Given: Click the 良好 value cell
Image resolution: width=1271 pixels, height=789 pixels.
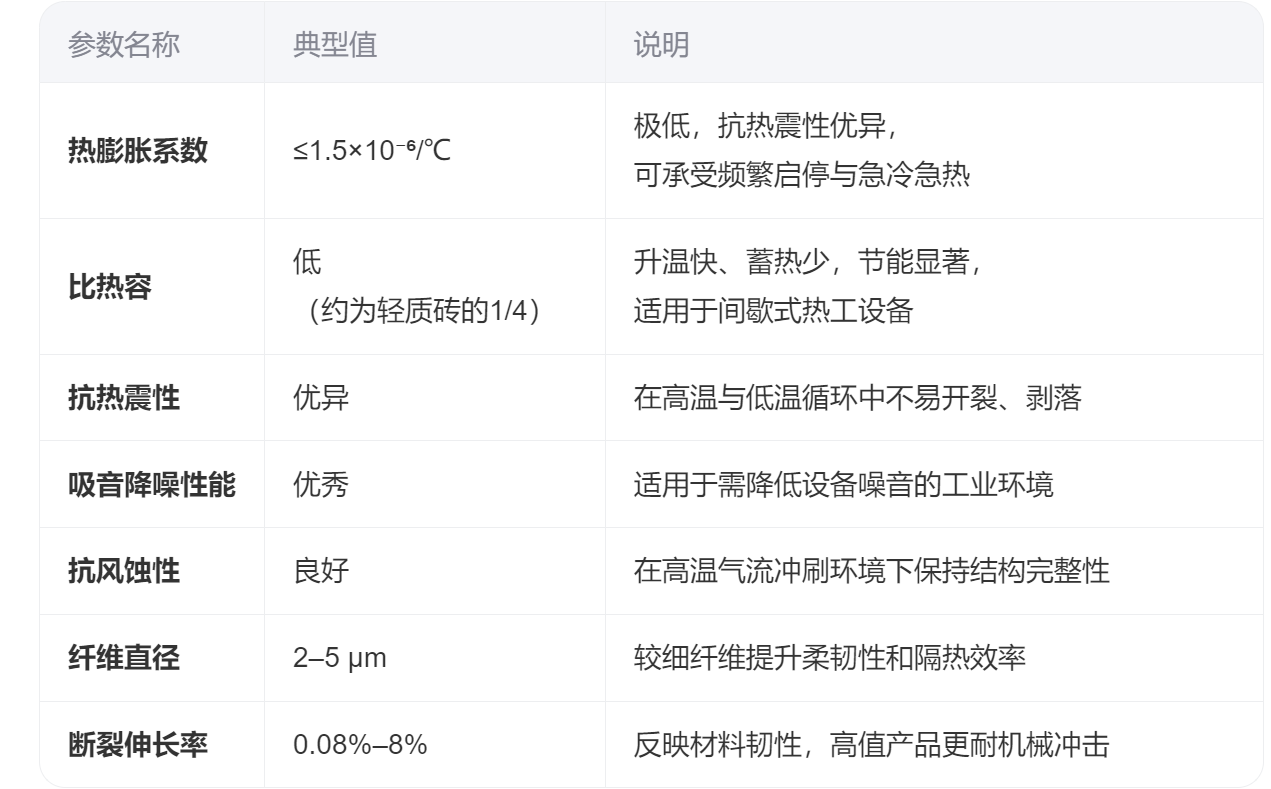Looking at the screenshot, I should 321,572.
